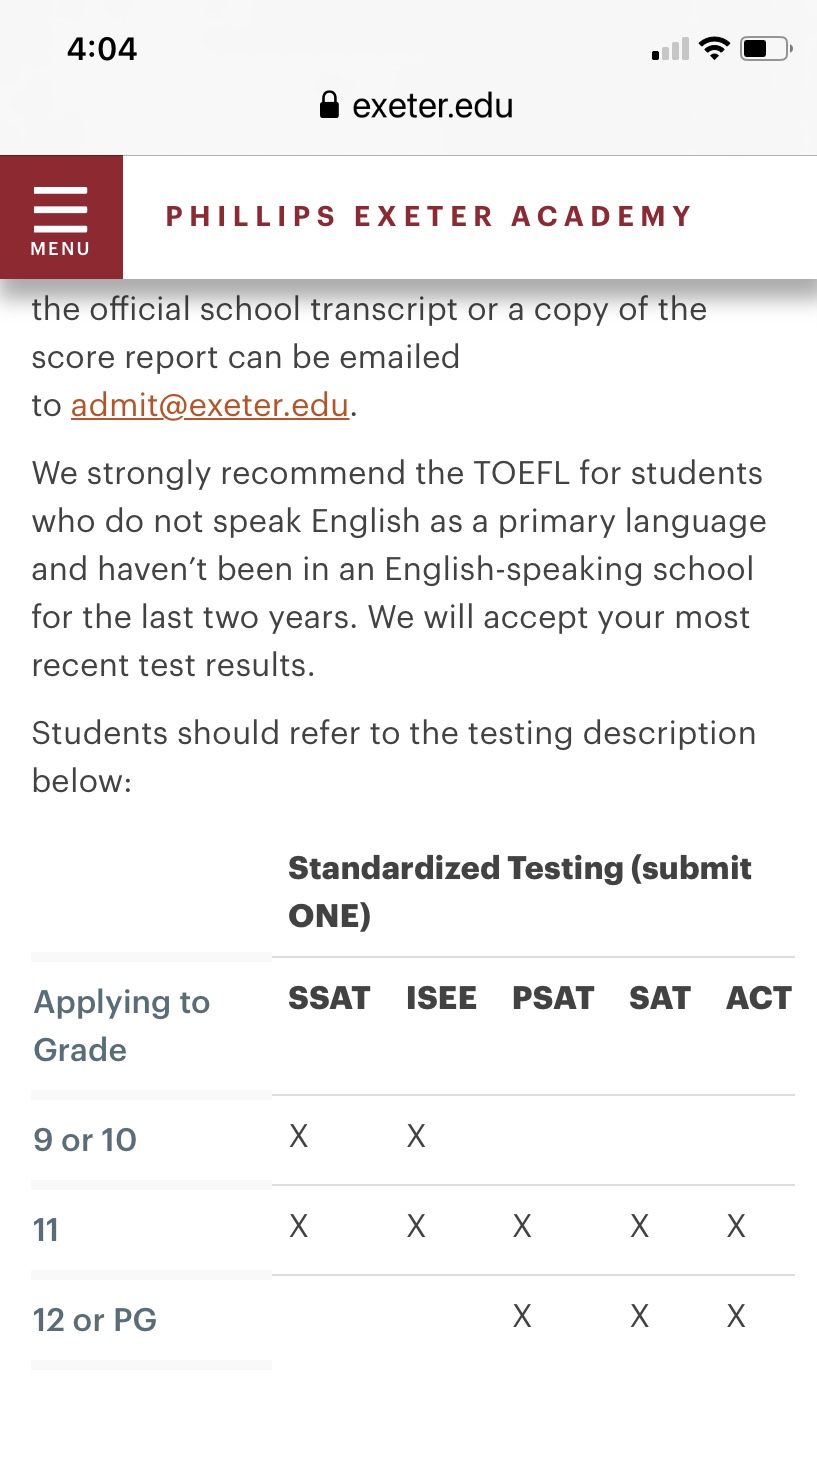Screen dimensions: 817x1475
Task: Tap the 4:04 clock in status bar
Action: pyautogui.click(x=102, y=48)
